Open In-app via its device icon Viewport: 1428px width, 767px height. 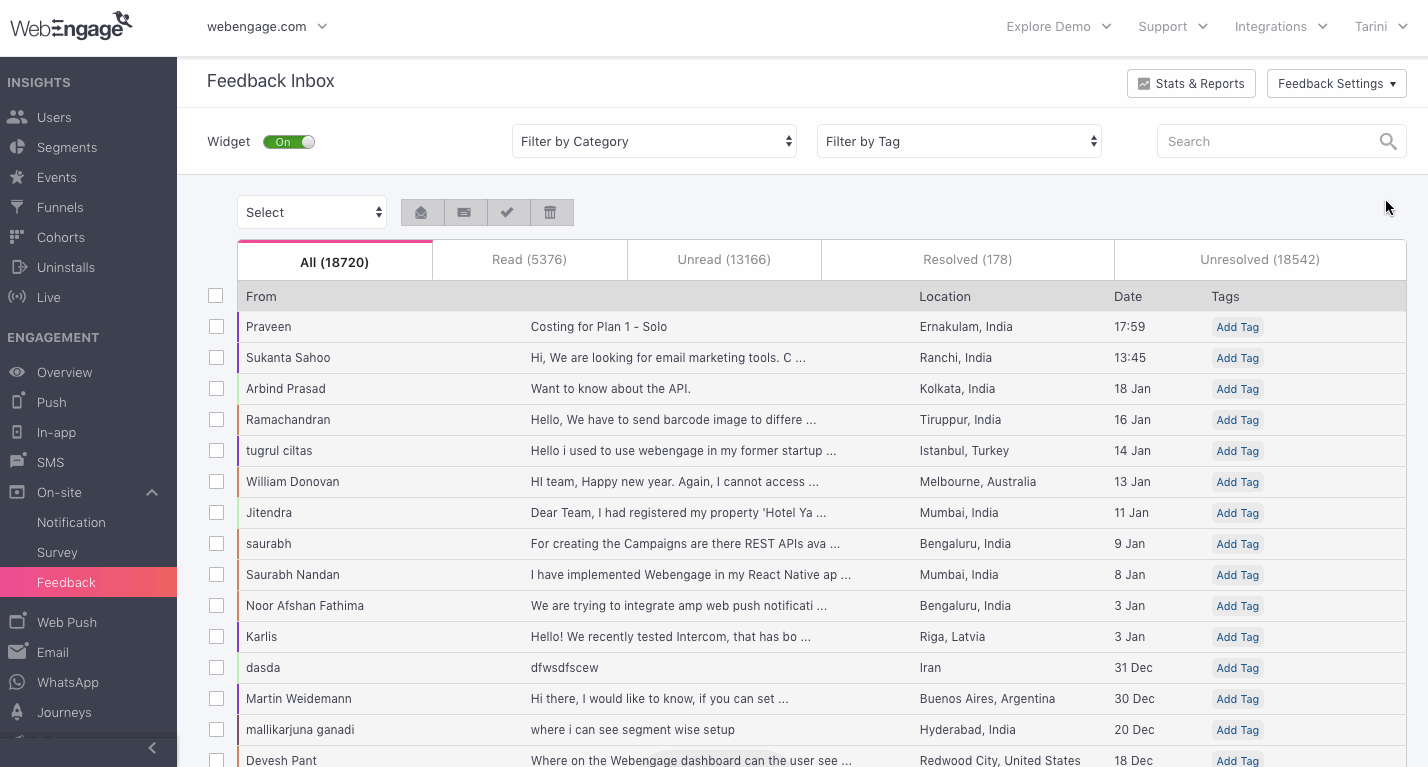(x=17, y=432)
